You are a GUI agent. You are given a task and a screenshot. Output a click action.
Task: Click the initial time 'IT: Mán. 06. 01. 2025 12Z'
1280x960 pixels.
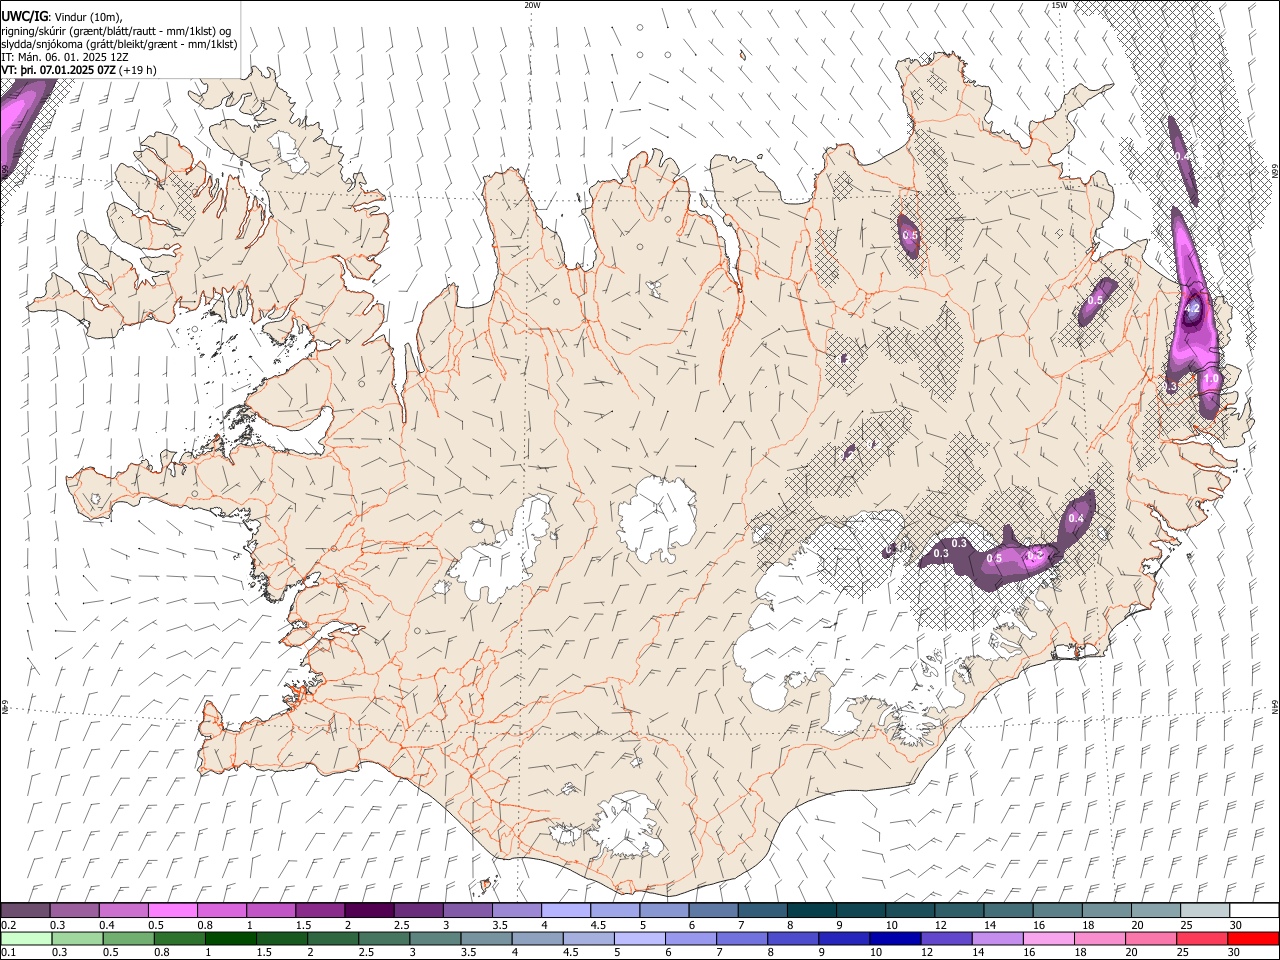pos(65,57)
